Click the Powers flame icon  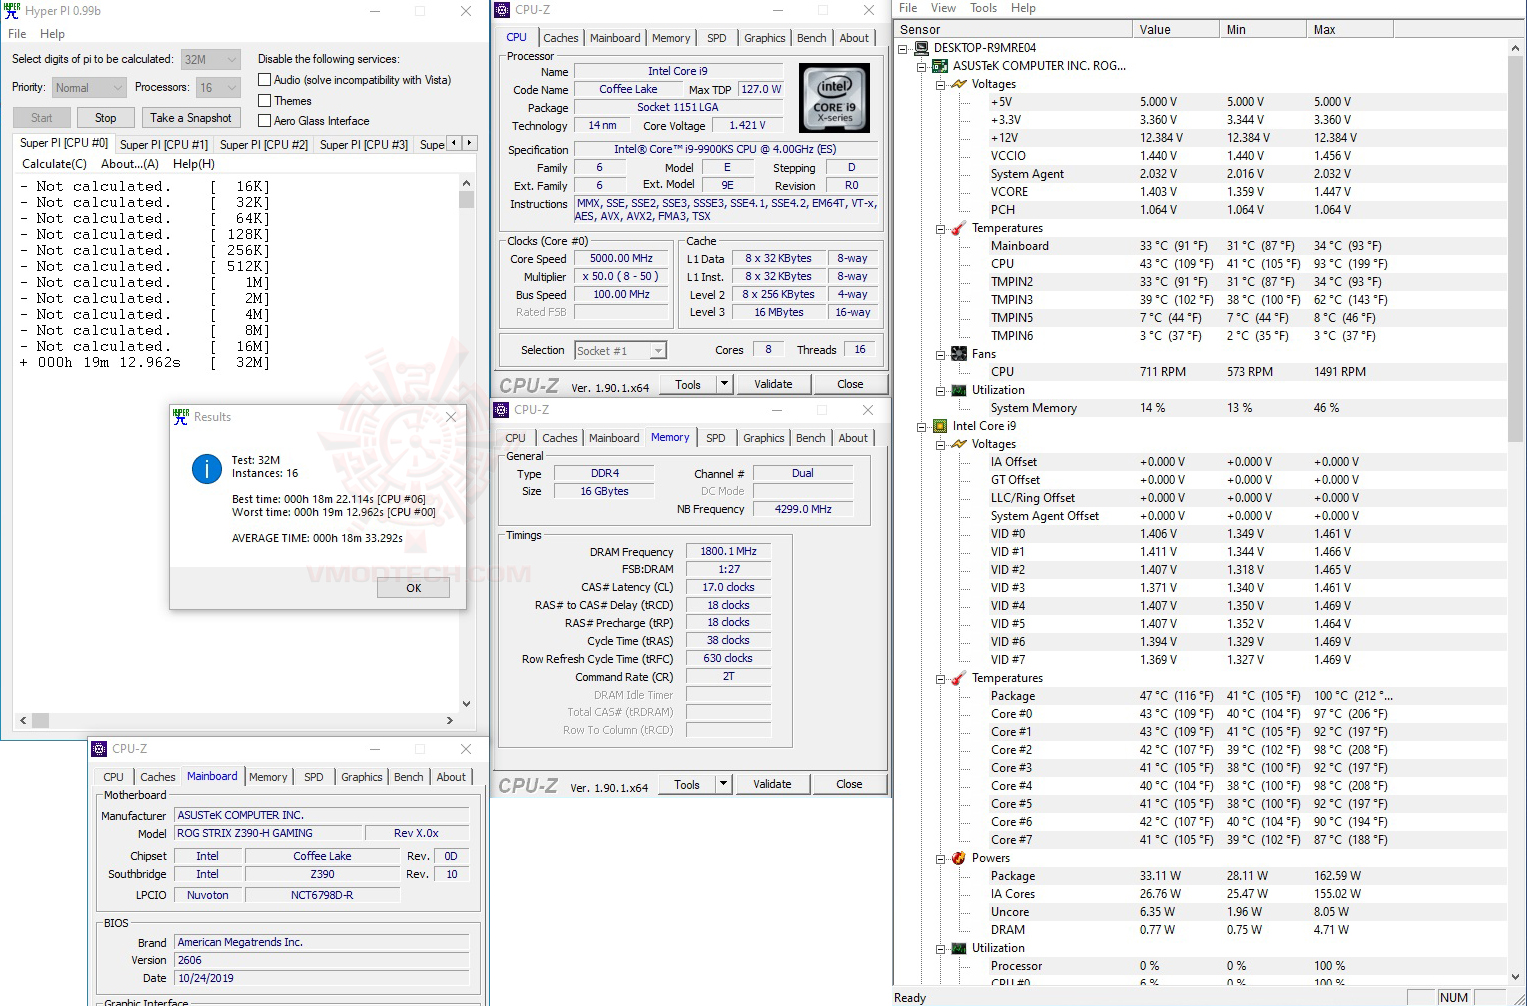pyautogui.click(x=959, y=858)
